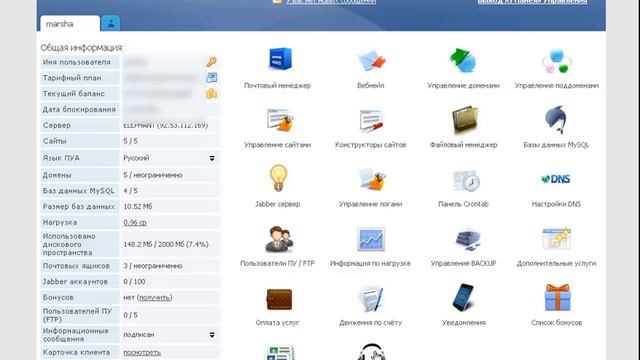Click the Баз данных MySQL value 4 / 5
The image size is (640, 360).
point(130,191)
